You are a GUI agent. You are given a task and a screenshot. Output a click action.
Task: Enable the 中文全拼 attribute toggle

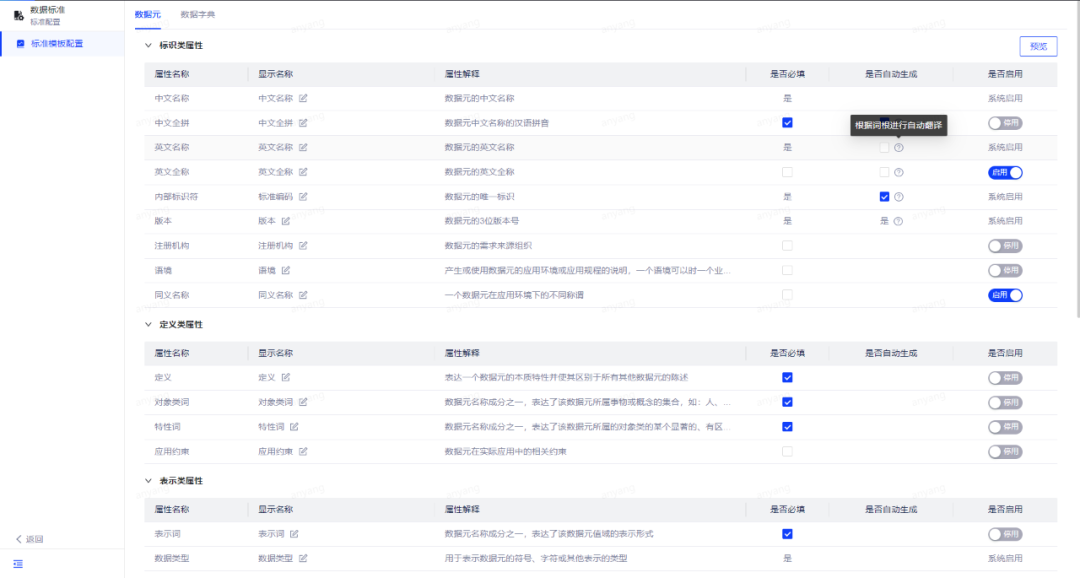[x=1005, y=123]
